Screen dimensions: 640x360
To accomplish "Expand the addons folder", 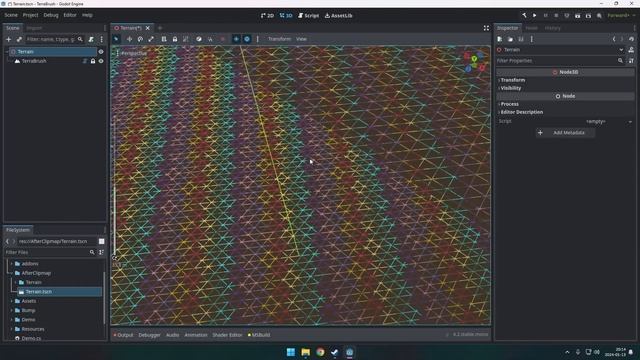I will (11, 264).
